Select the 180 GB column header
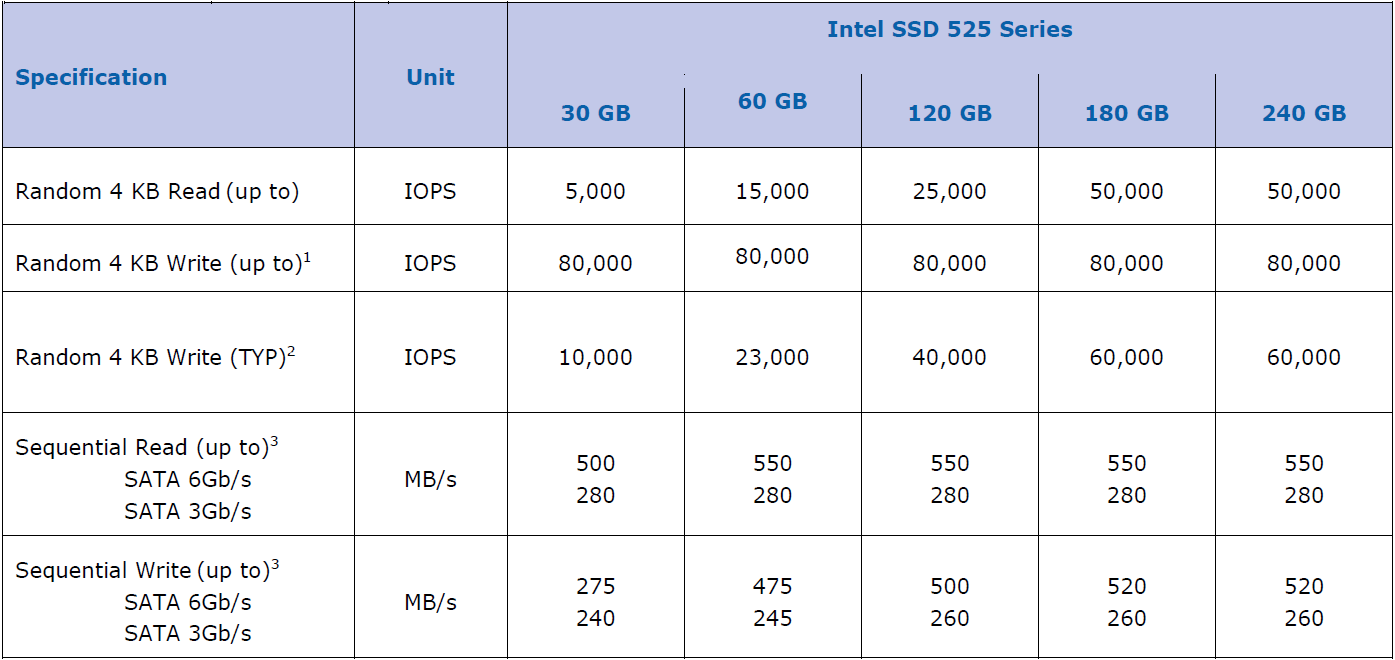This screenshot has height=660, width=1395. [x=1126, y=114]
